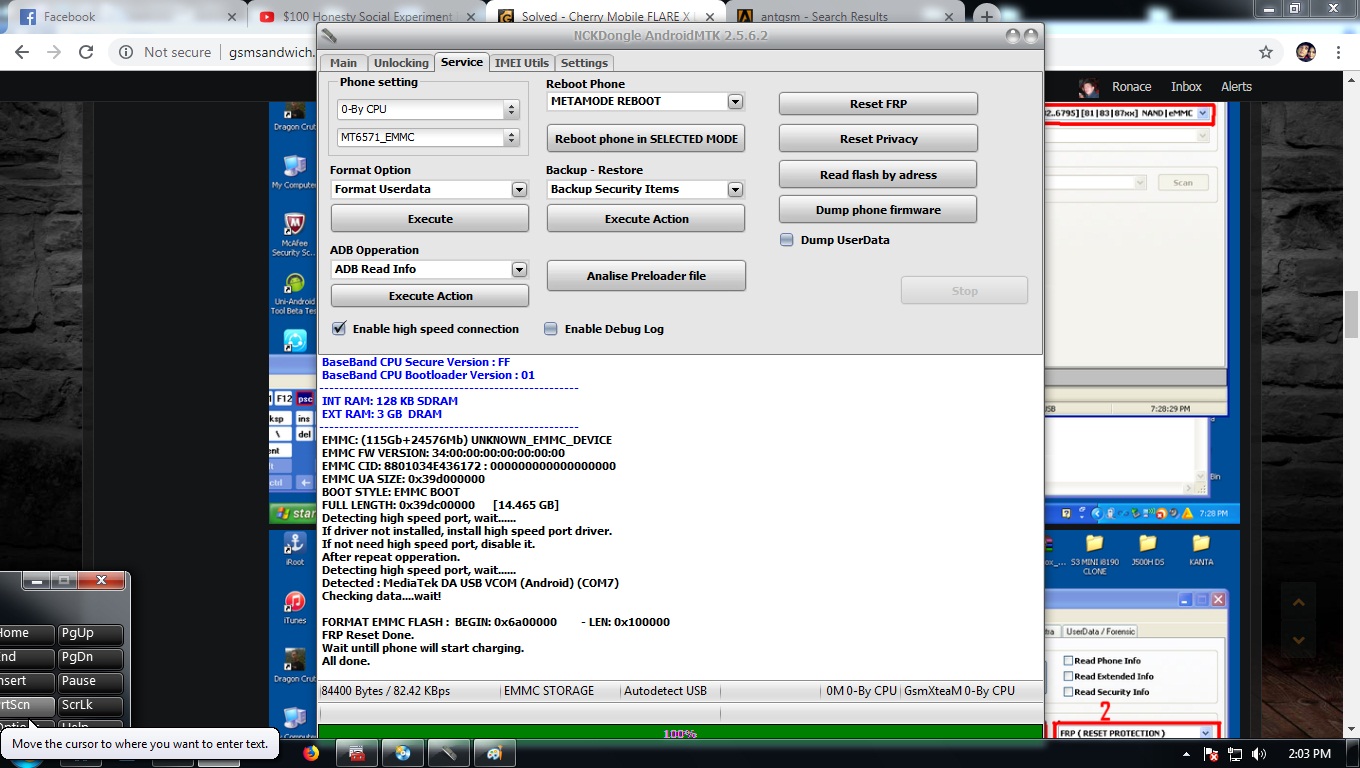Screen dimensions: 1360x768
Task: Switch to the Main tab
Action: pyautogui.click(x=343, y=63)
